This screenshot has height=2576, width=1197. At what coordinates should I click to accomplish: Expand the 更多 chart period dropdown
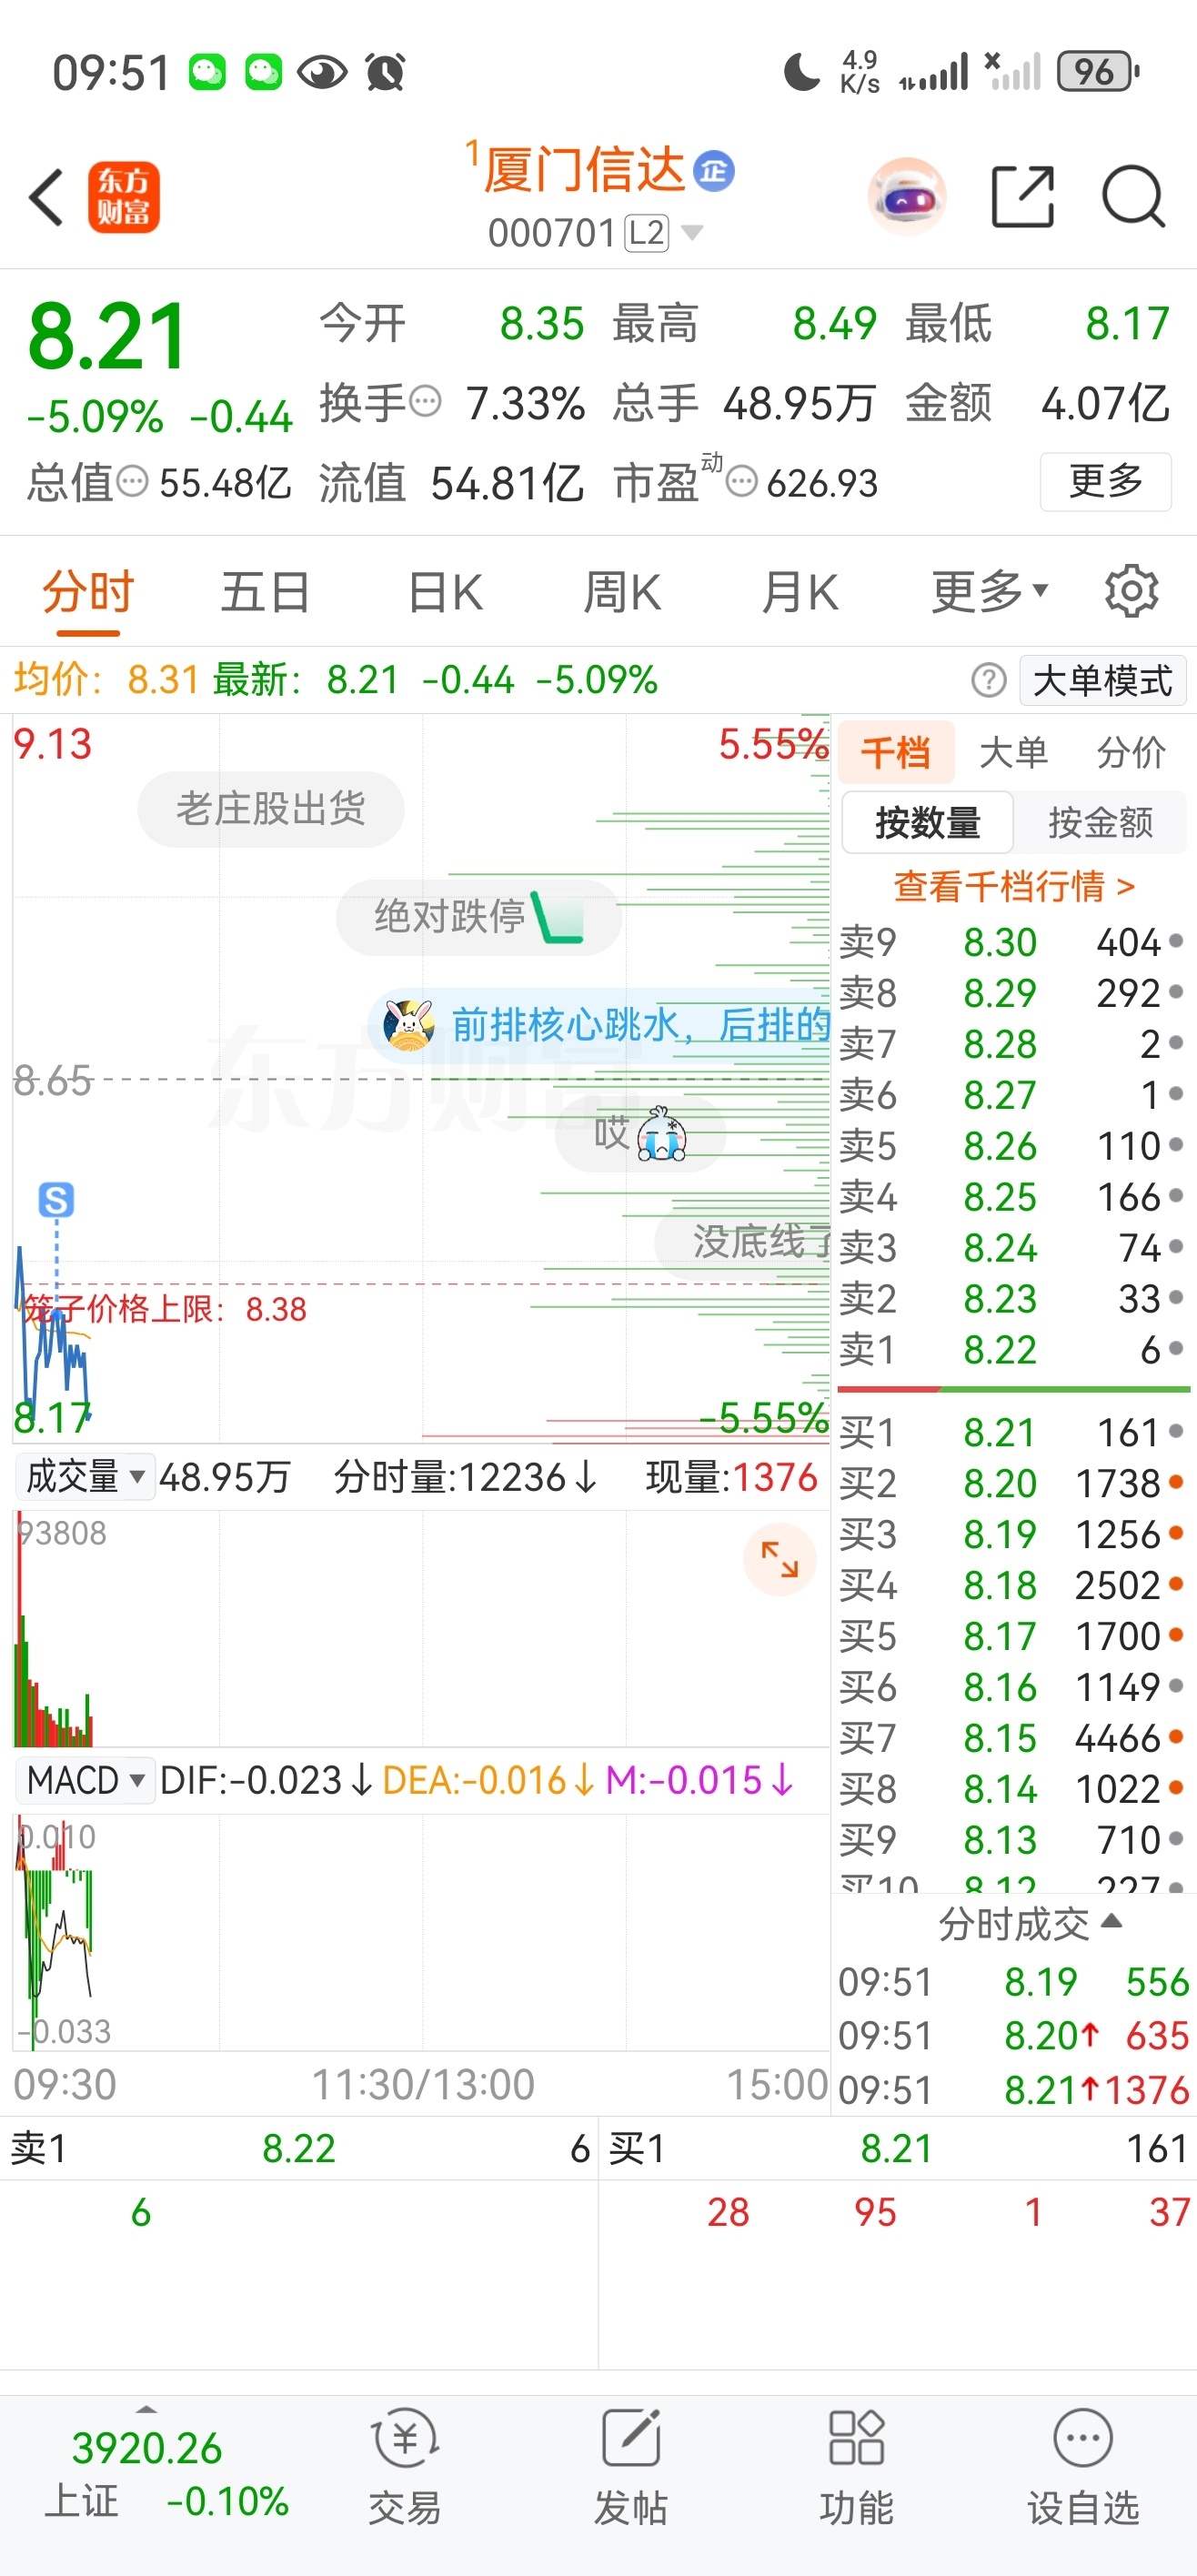[x=990, y=591]
